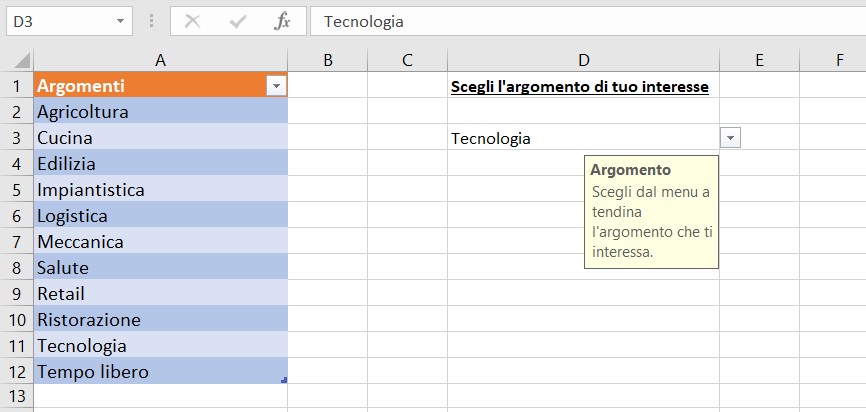The height and width of the screenshot is (412, 866).
Task: Click the Select All corner triangle
Action: [17, 60]
